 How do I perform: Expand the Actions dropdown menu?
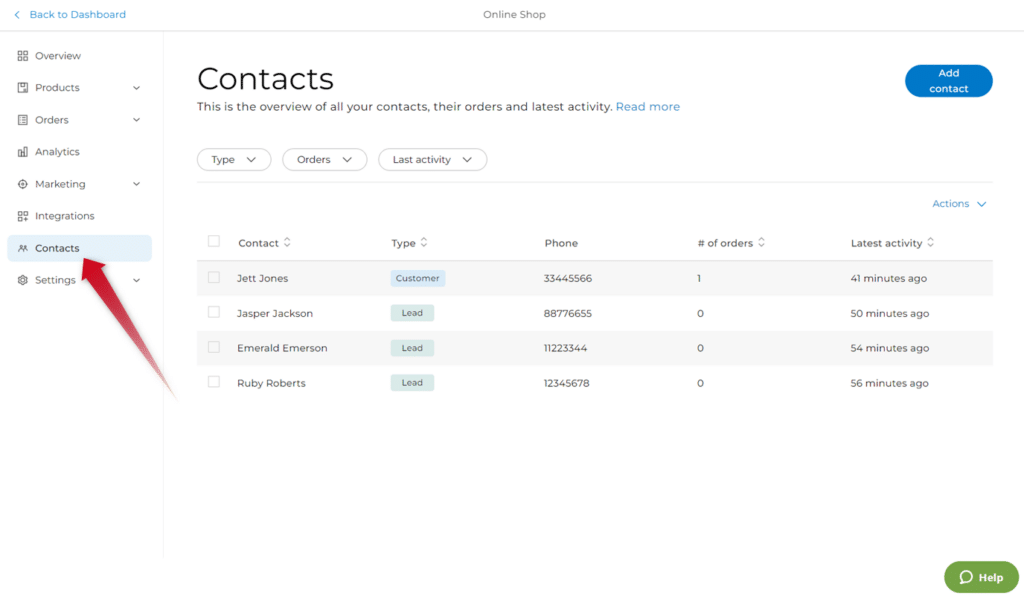[959, 204]
